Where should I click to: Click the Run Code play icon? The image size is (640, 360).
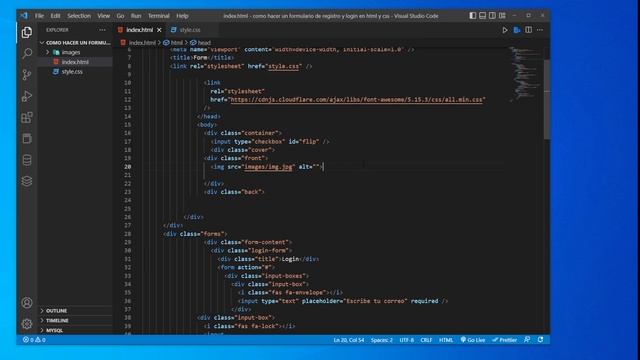[505, 30]
